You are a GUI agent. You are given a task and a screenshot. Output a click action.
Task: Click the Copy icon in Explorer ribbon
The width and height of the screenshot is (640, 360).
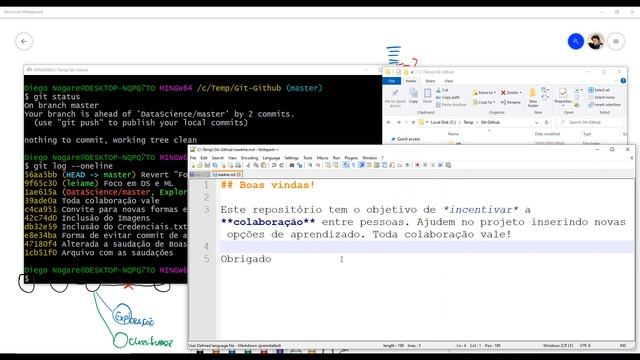413,95
